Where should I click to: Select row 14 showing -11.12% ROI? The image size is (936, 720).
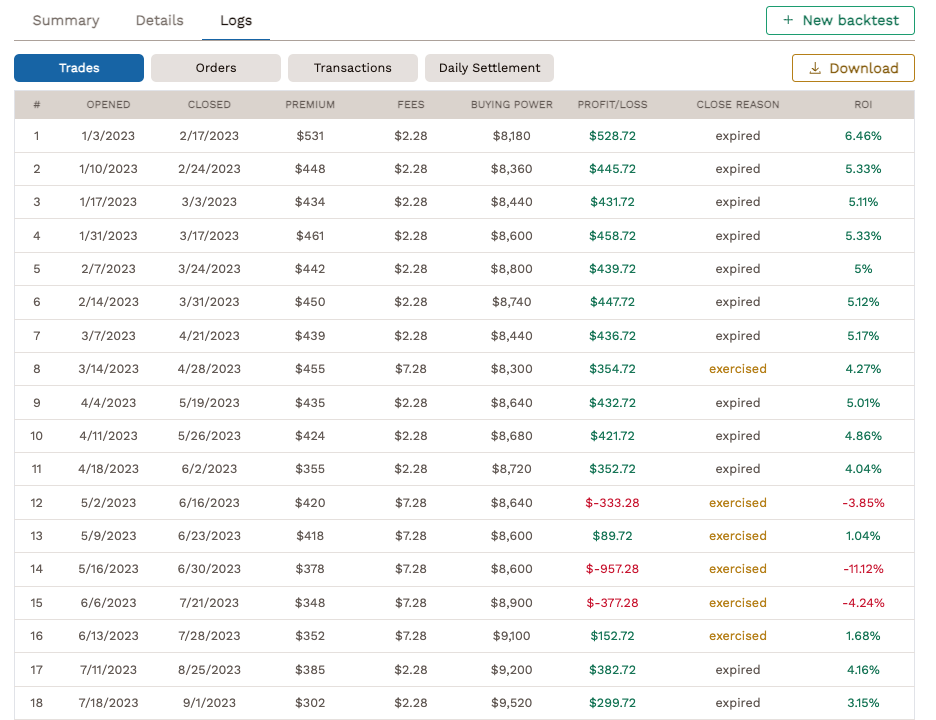pyautogui.click(x=468, y=569)
